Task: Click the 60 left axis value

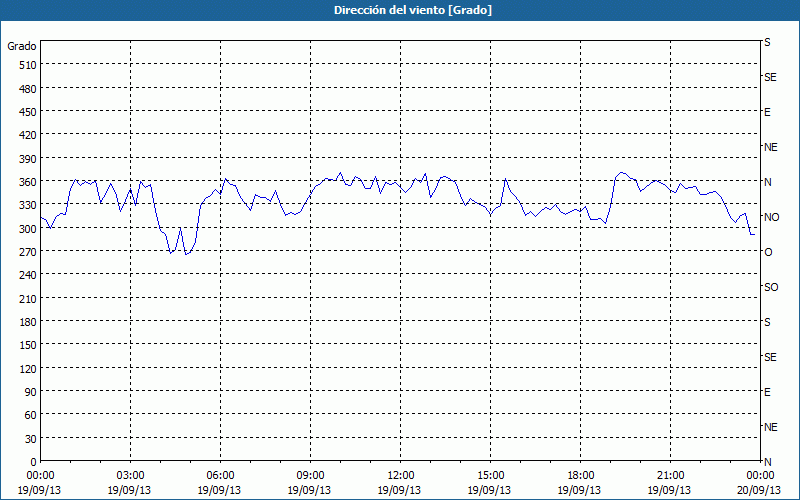Action: click(x=31, y=415)
